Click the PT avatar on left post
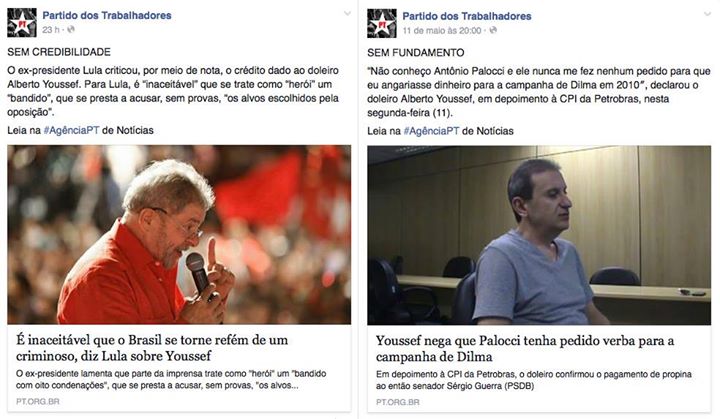This screenshot has height=419, width=720. [22, 23]
